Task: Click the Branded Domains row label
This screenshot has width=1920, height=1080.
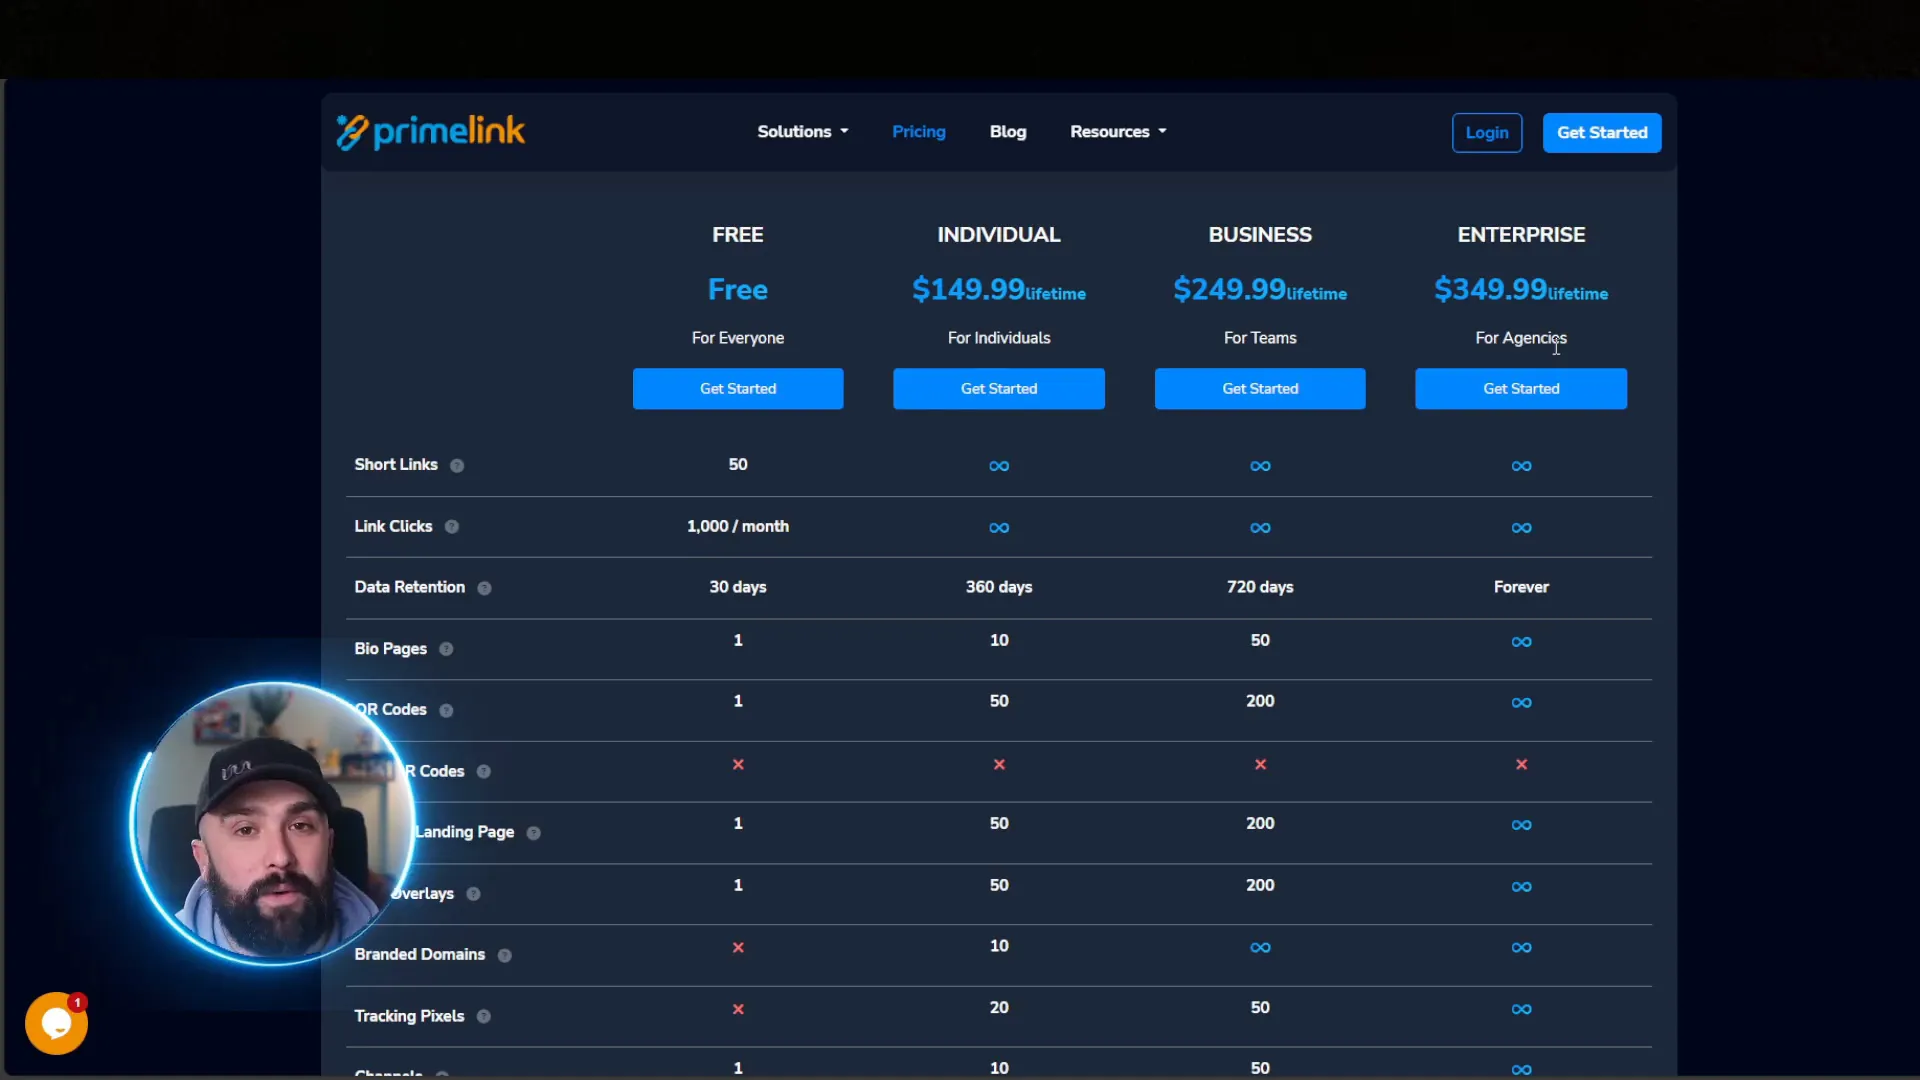Action: tap(420, 955)
